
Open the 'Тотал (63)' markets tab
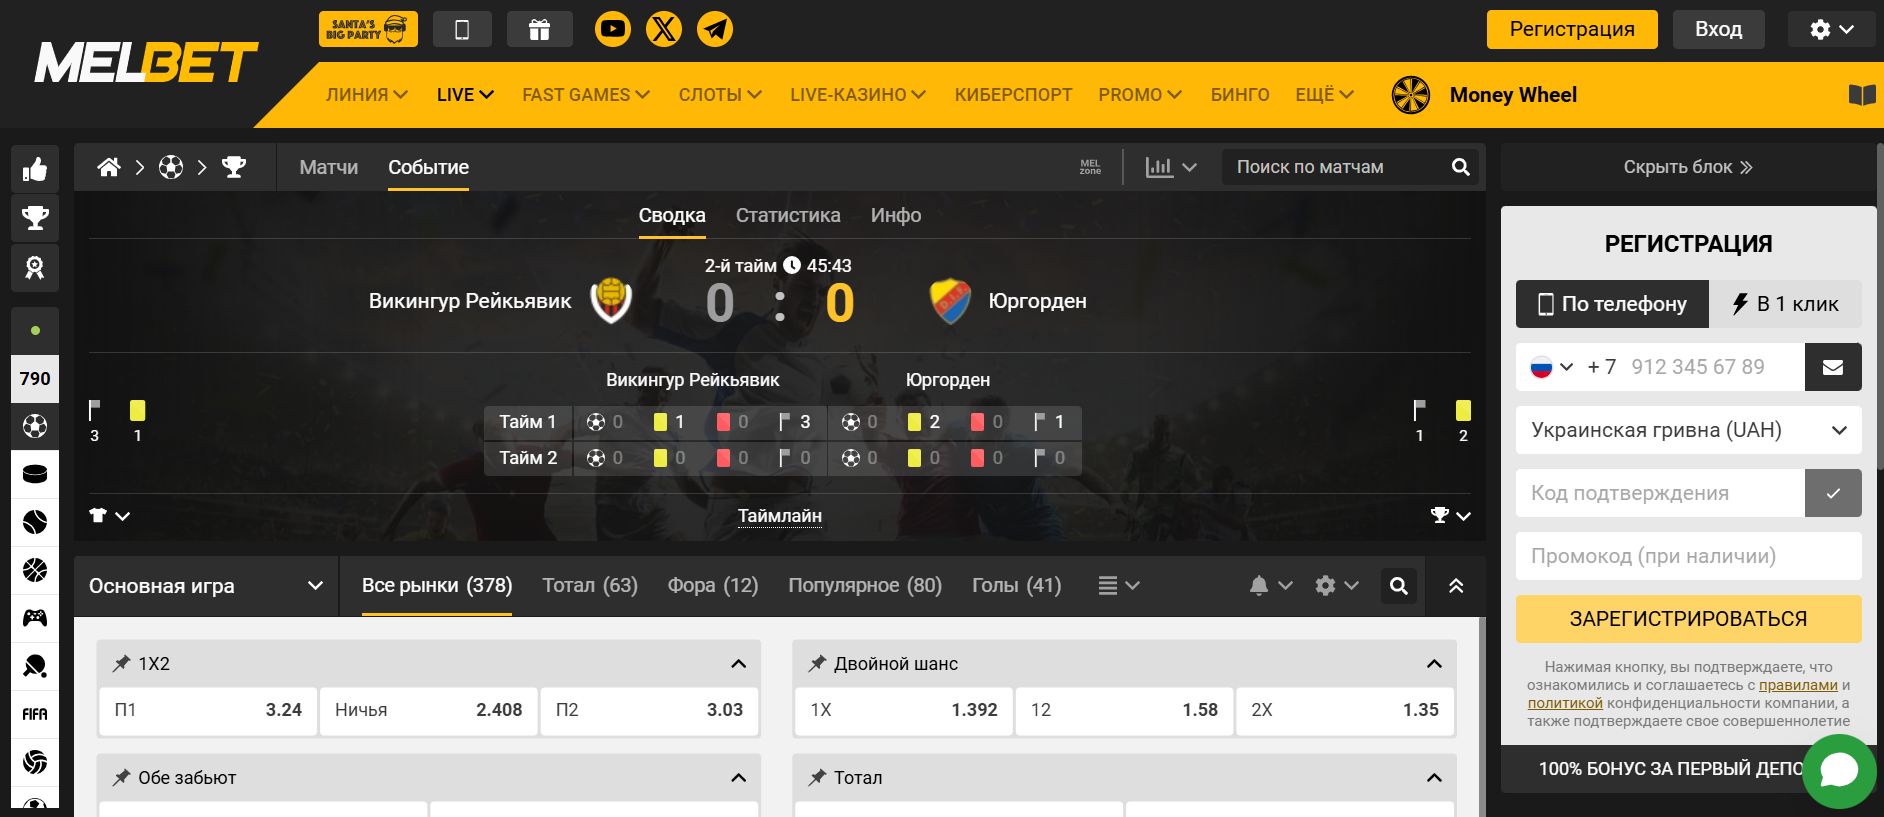pos(590,585)
